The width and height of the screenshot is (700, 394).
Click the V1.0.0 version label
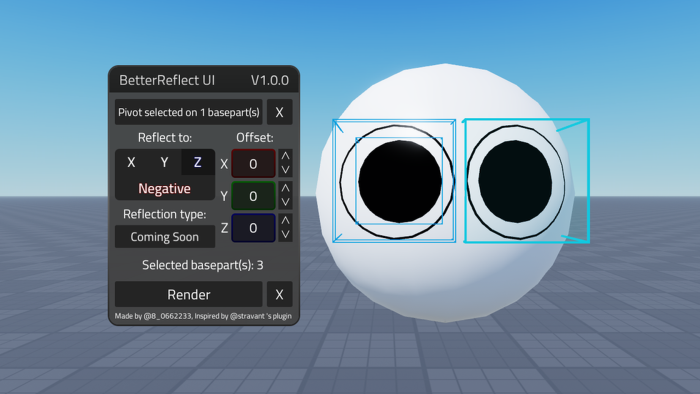pos(270,80)
